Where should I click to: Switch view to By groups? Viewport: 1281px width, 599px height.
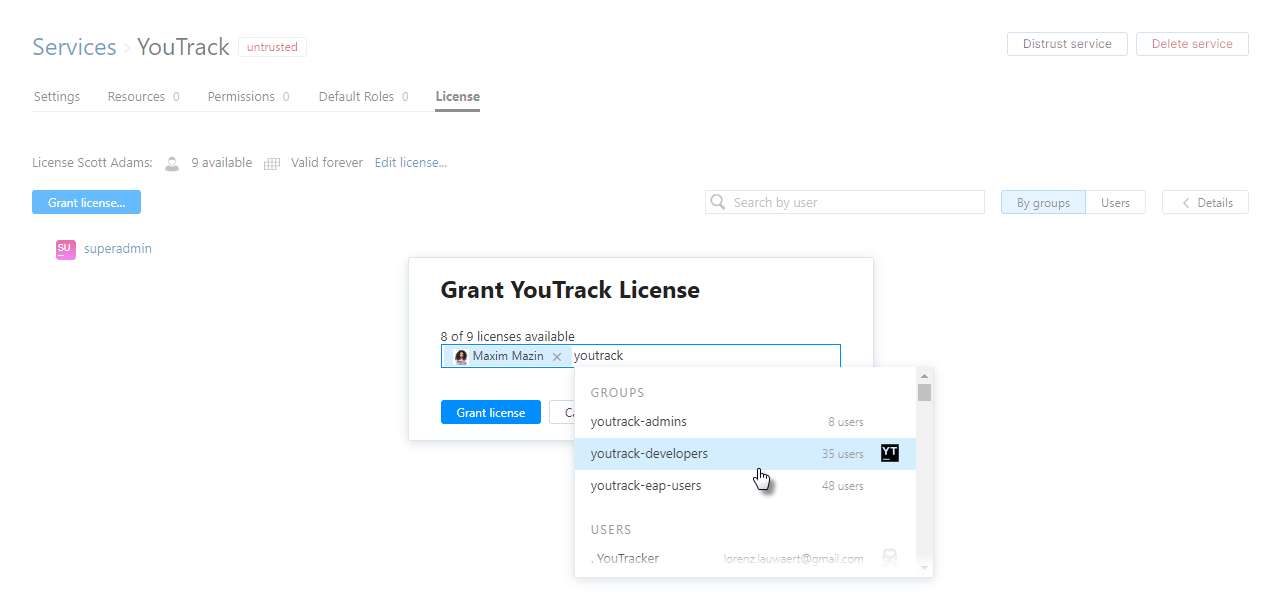click(x=1043, y=202)
